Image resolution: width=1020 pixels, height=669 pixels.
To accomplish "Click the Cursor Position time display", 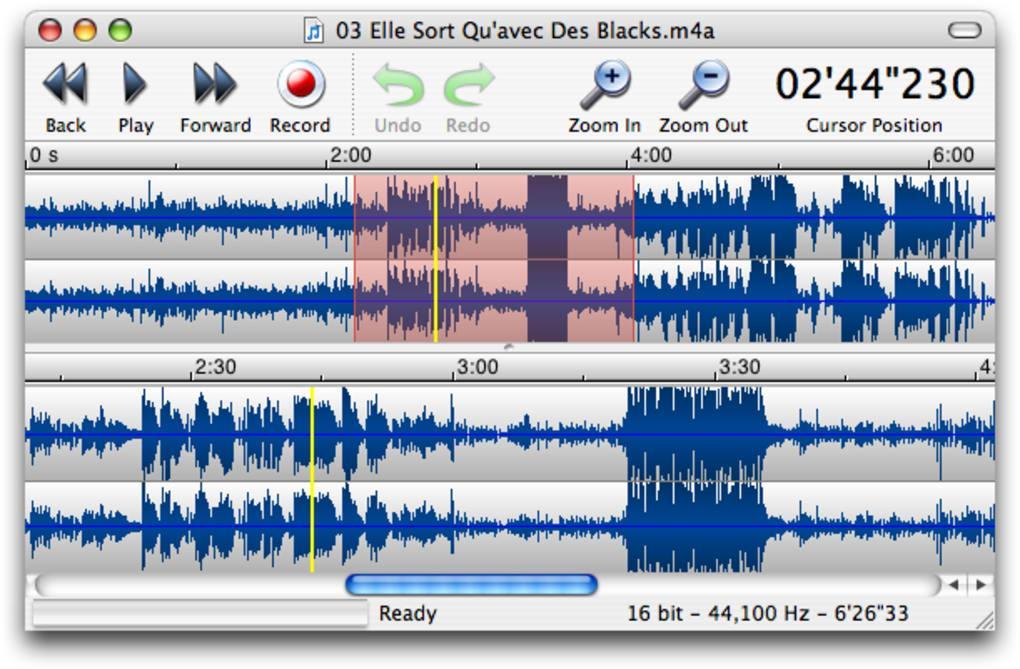I will pos(874,85).
